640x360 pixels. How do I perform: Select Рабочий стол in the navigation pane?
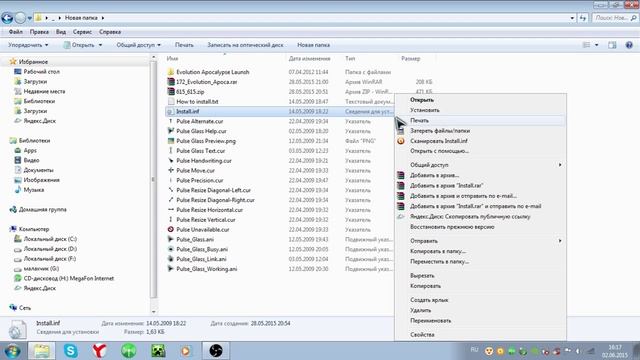pyautogui.click(x=42, y=71)
